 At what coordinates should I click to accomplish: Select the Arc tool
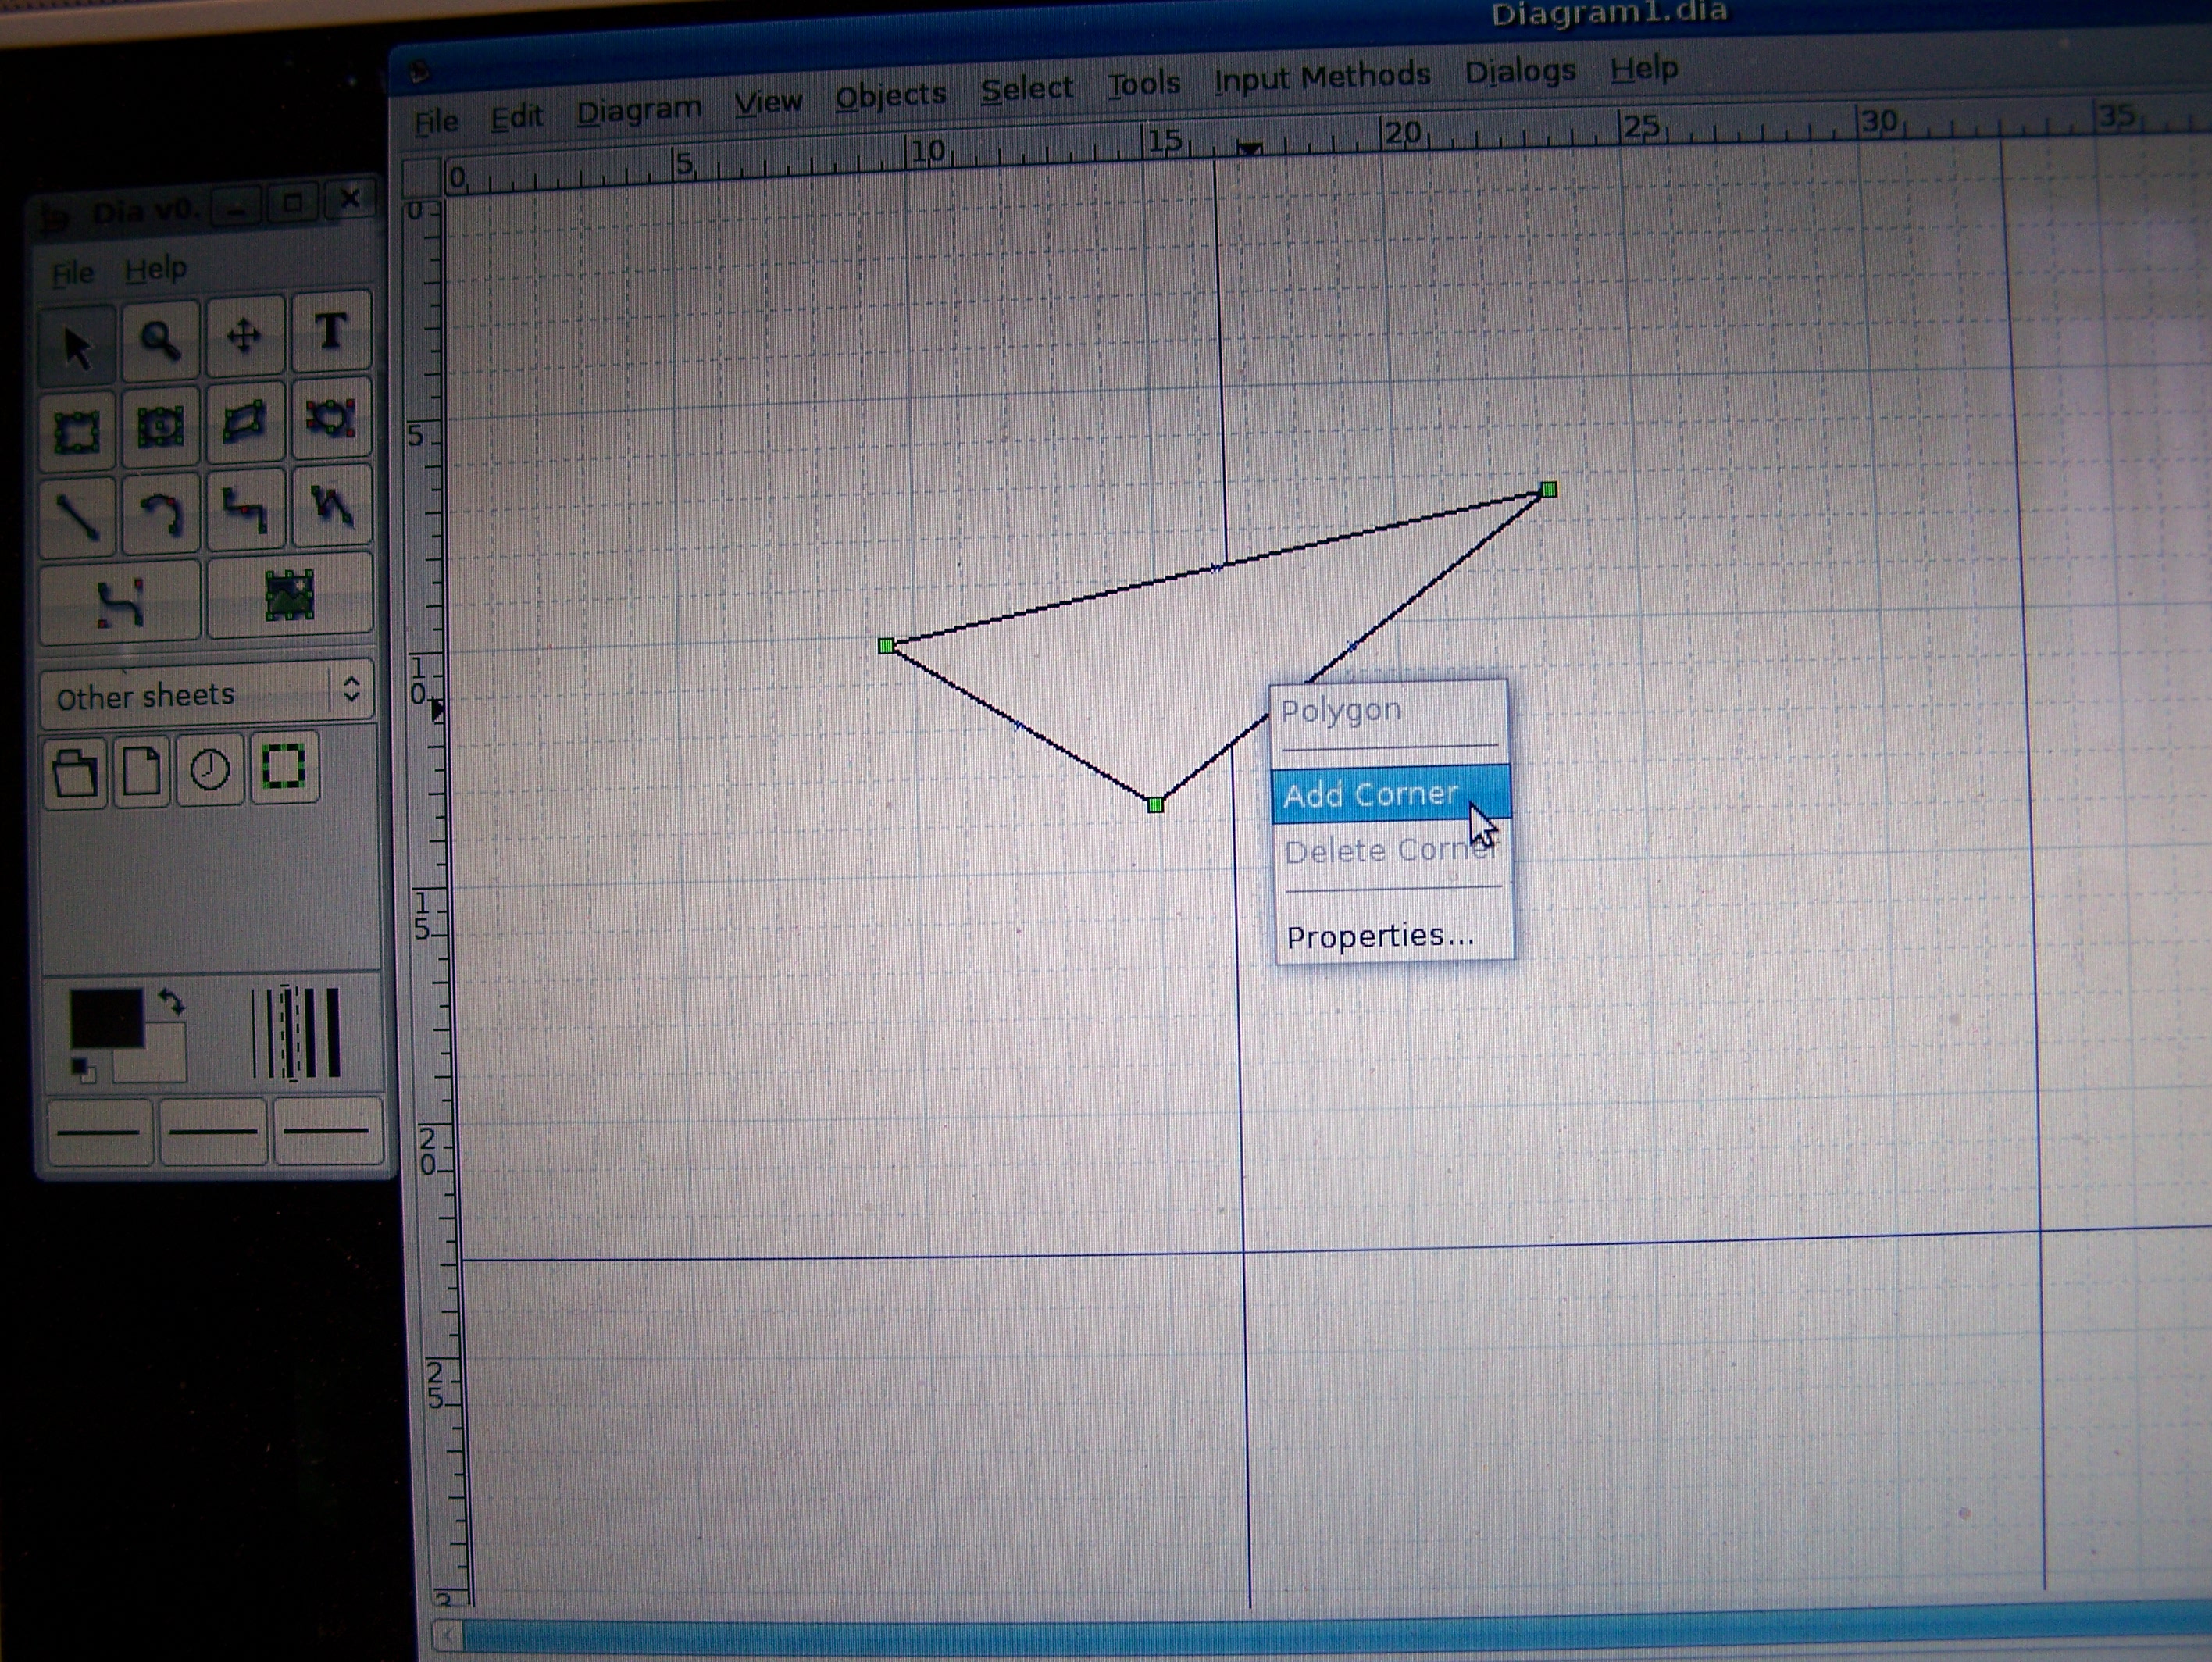(160, 510)
